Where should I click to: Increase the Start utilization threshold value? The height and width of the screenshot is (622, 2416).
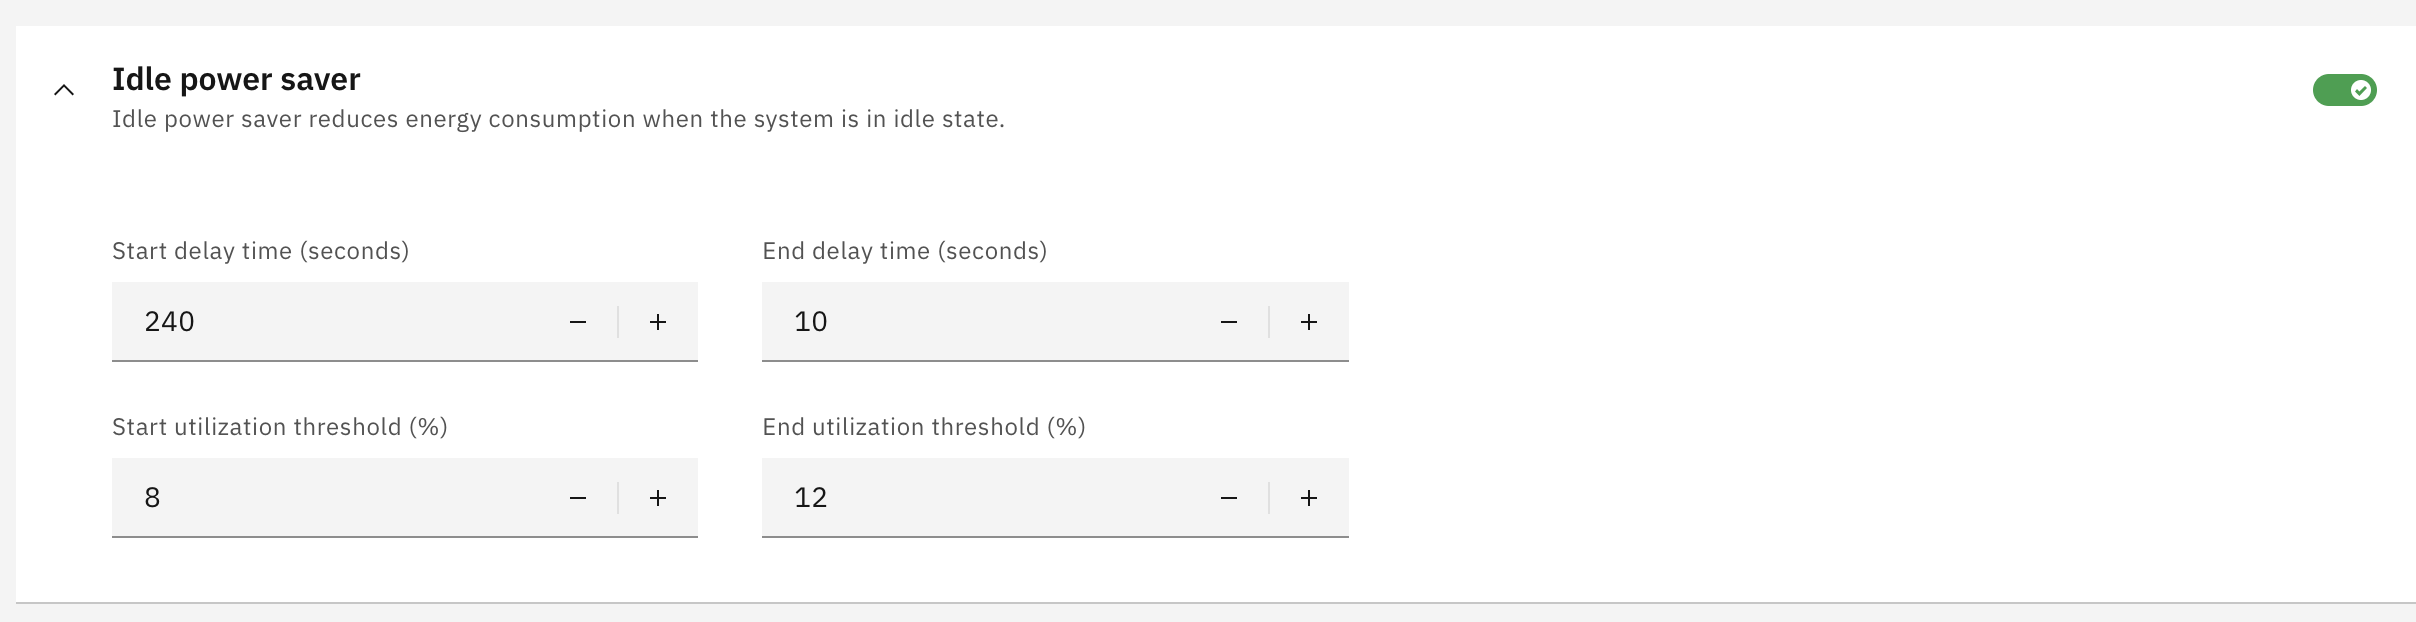658,497
